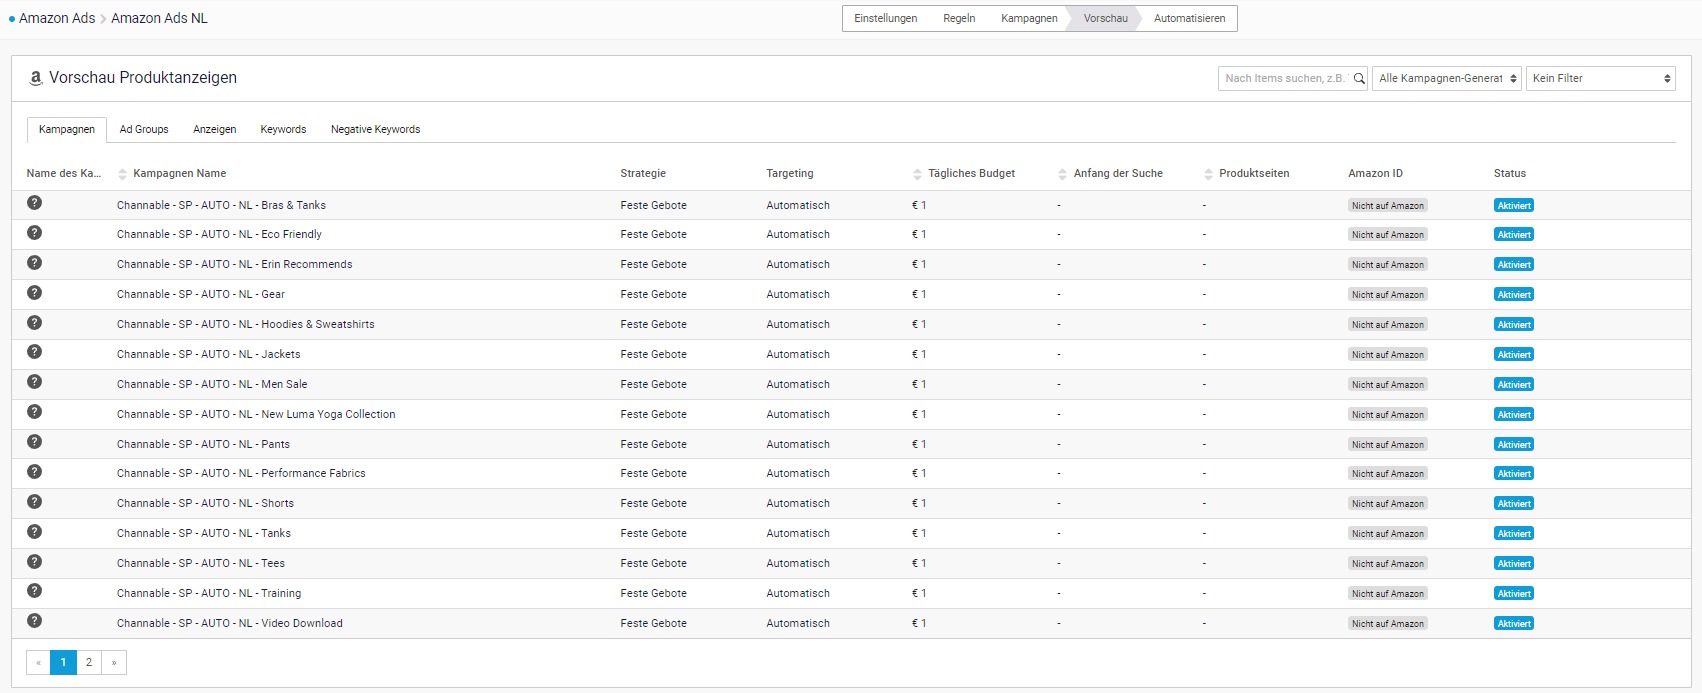Click Channable - SP - AUTO - NL - Men Sale

pyautogui.click(x=212, y=384)
